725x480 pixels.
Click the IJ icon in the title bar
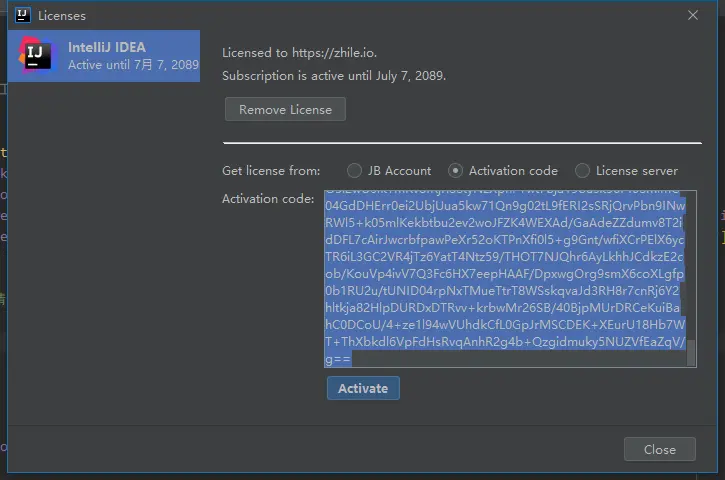[x=22, y=15]
